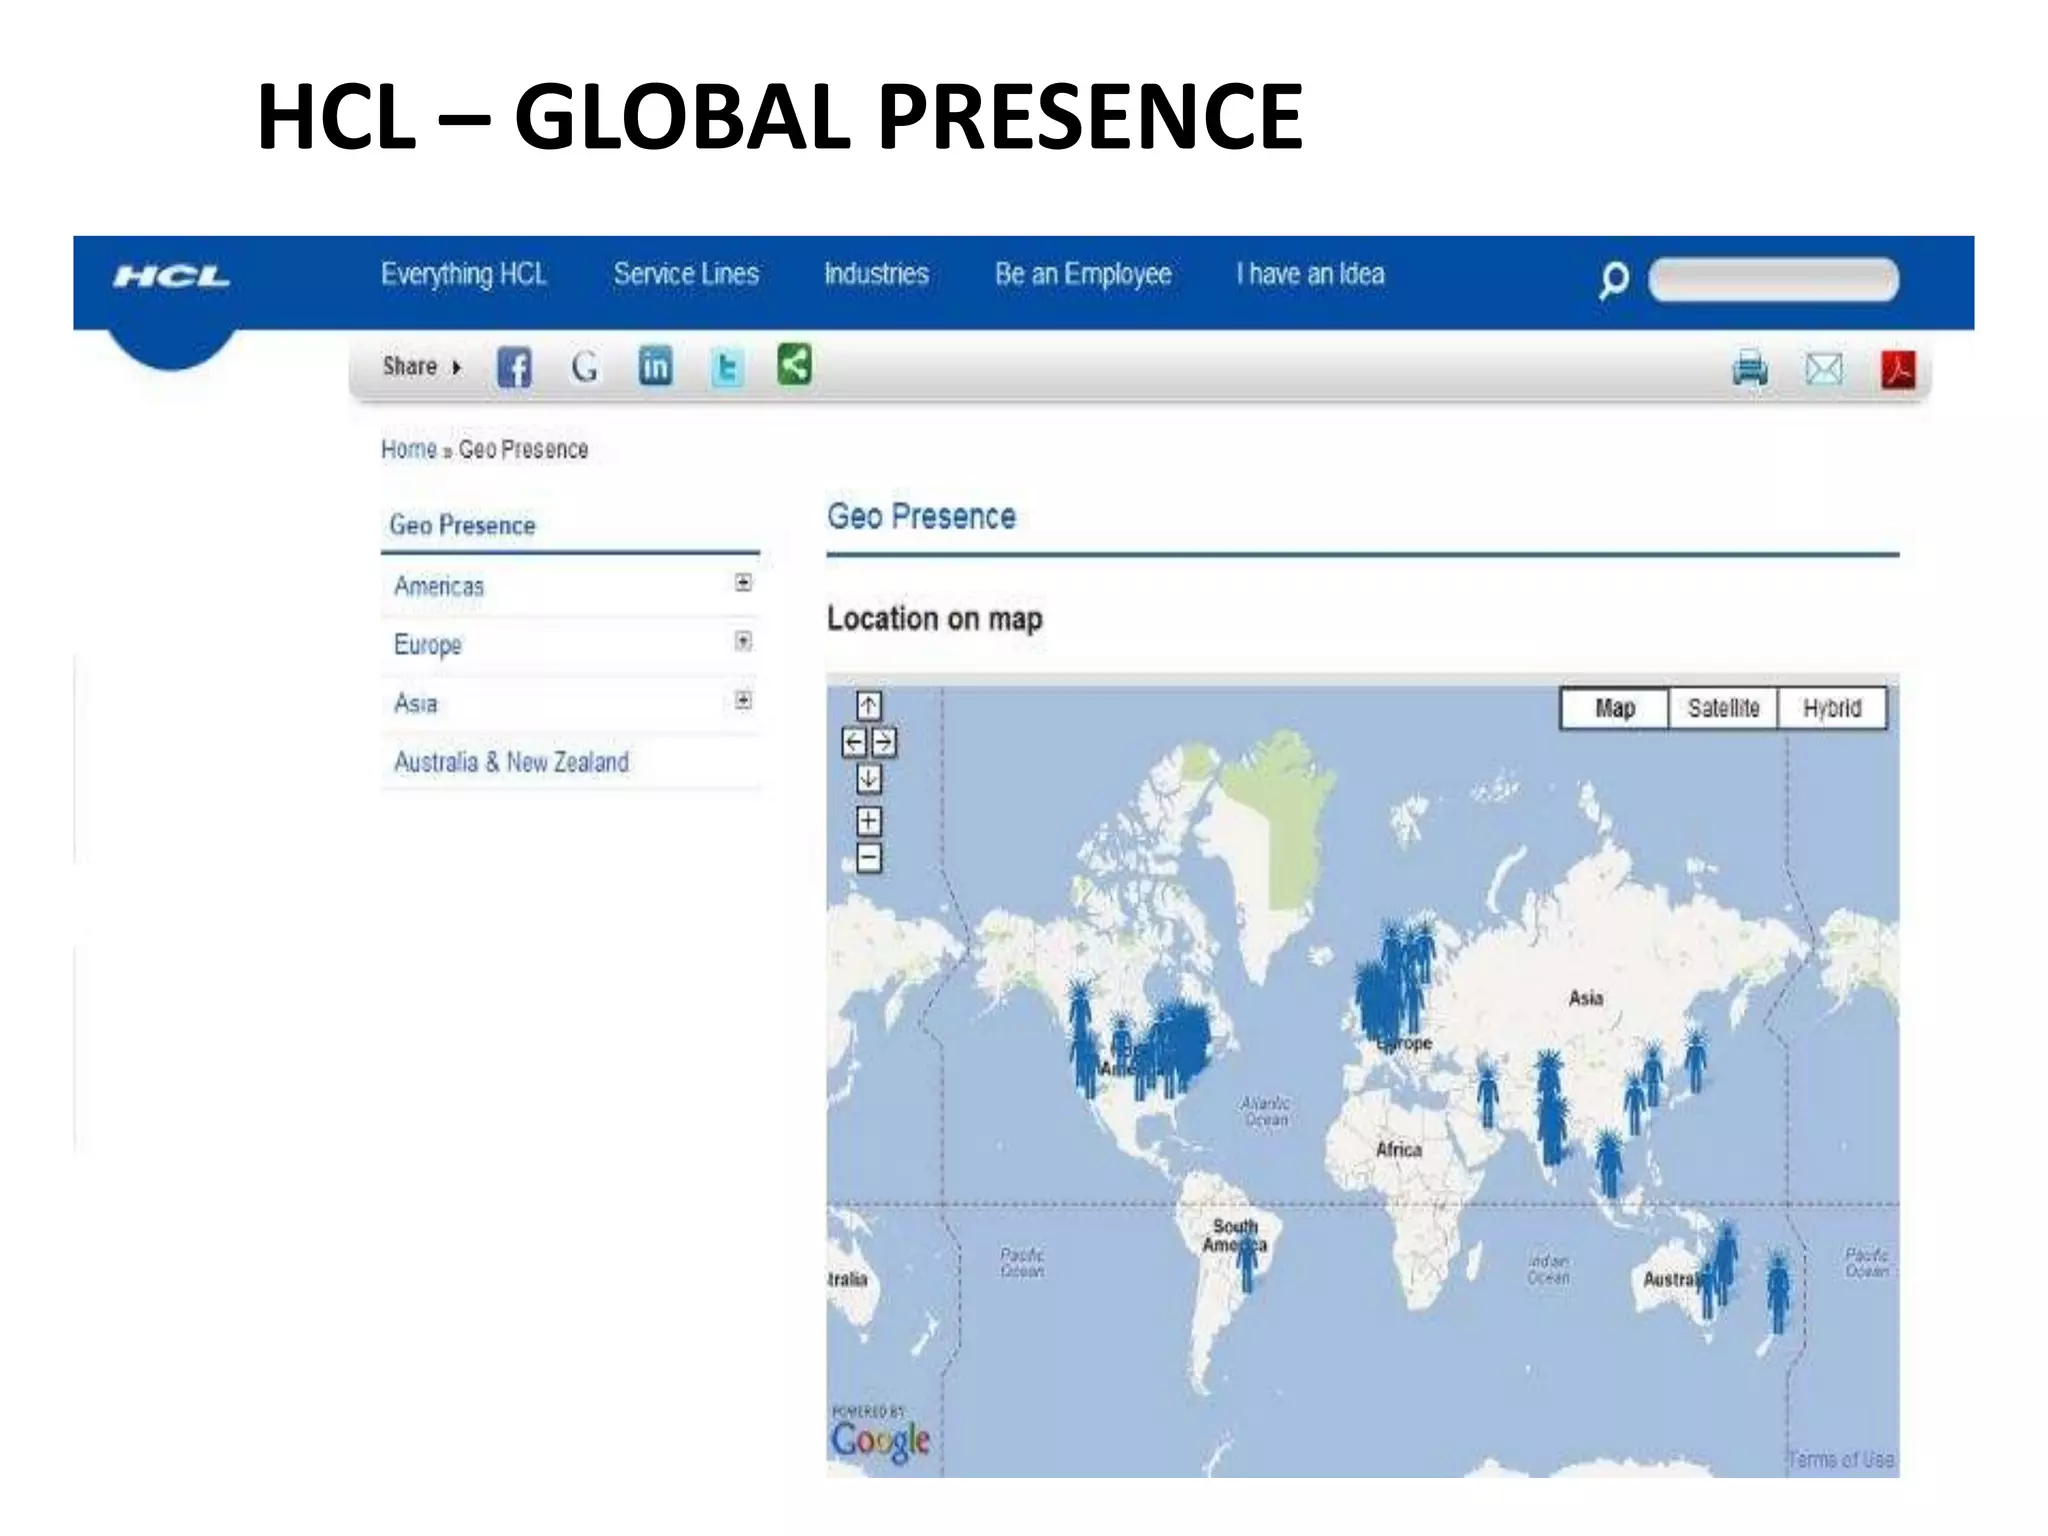Screen dimensions: 2048x1536
Task: Click the search magnifier icon
Action: pyautogui.click(x=1613, y=280)
